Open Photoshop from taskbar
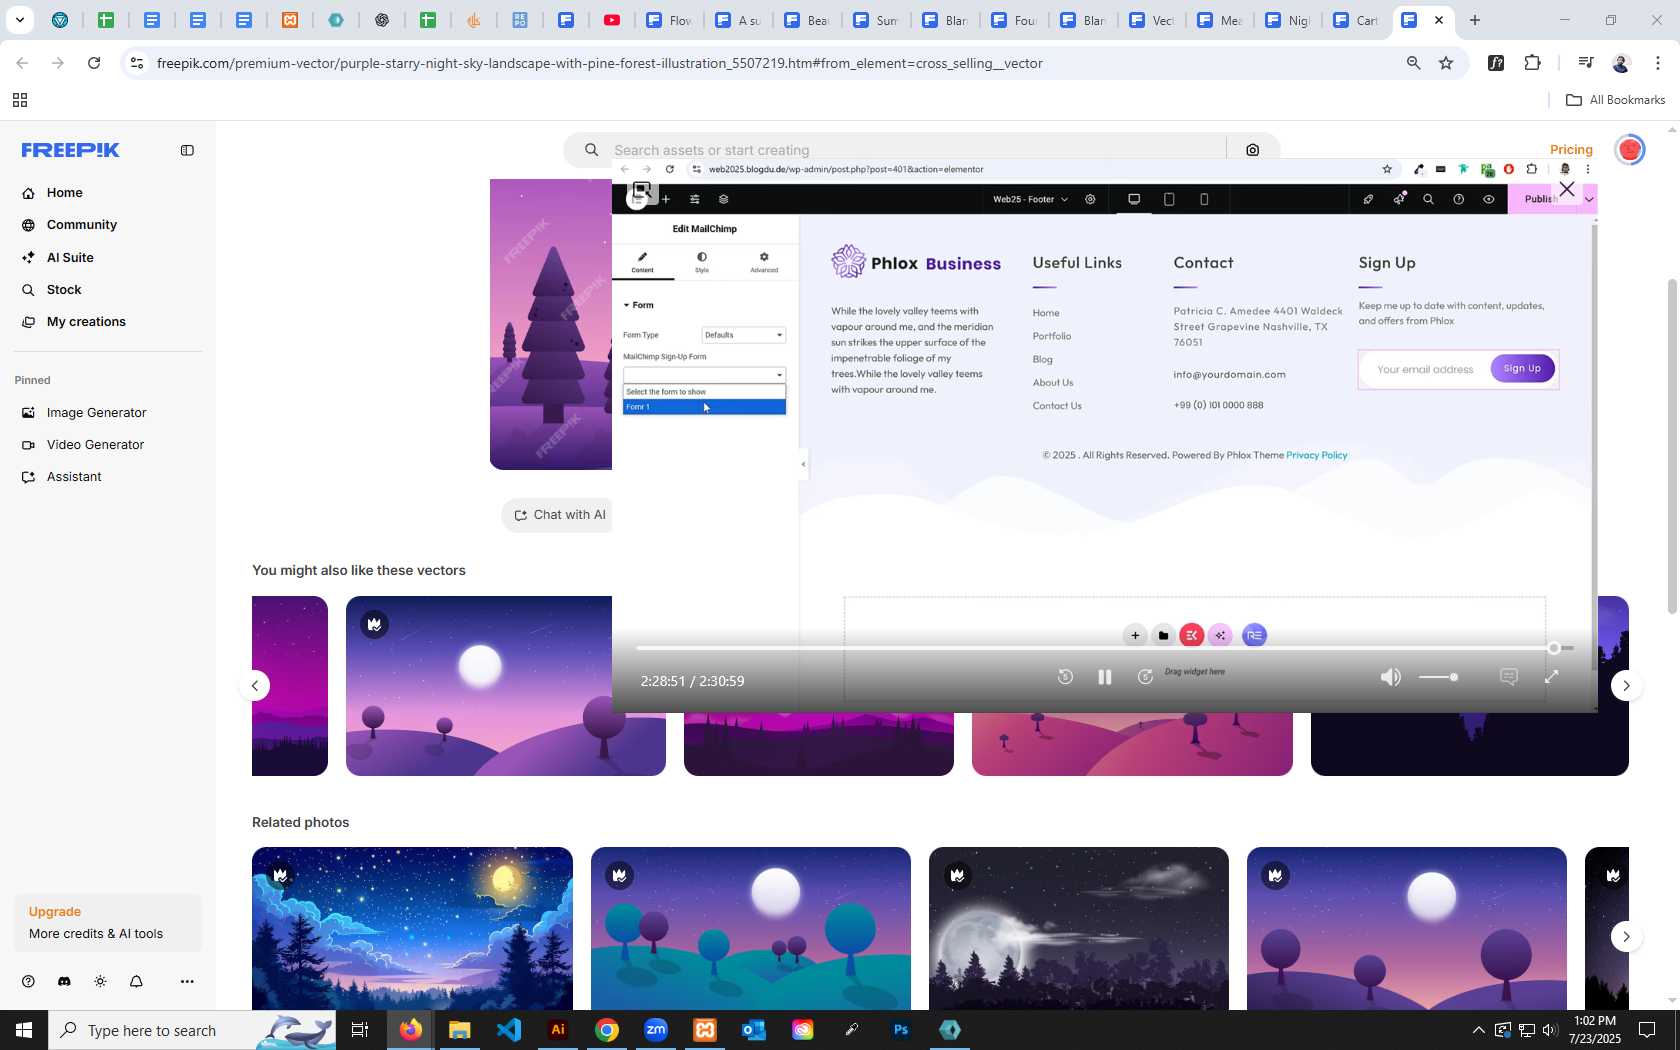 (x=901, y=1030)
